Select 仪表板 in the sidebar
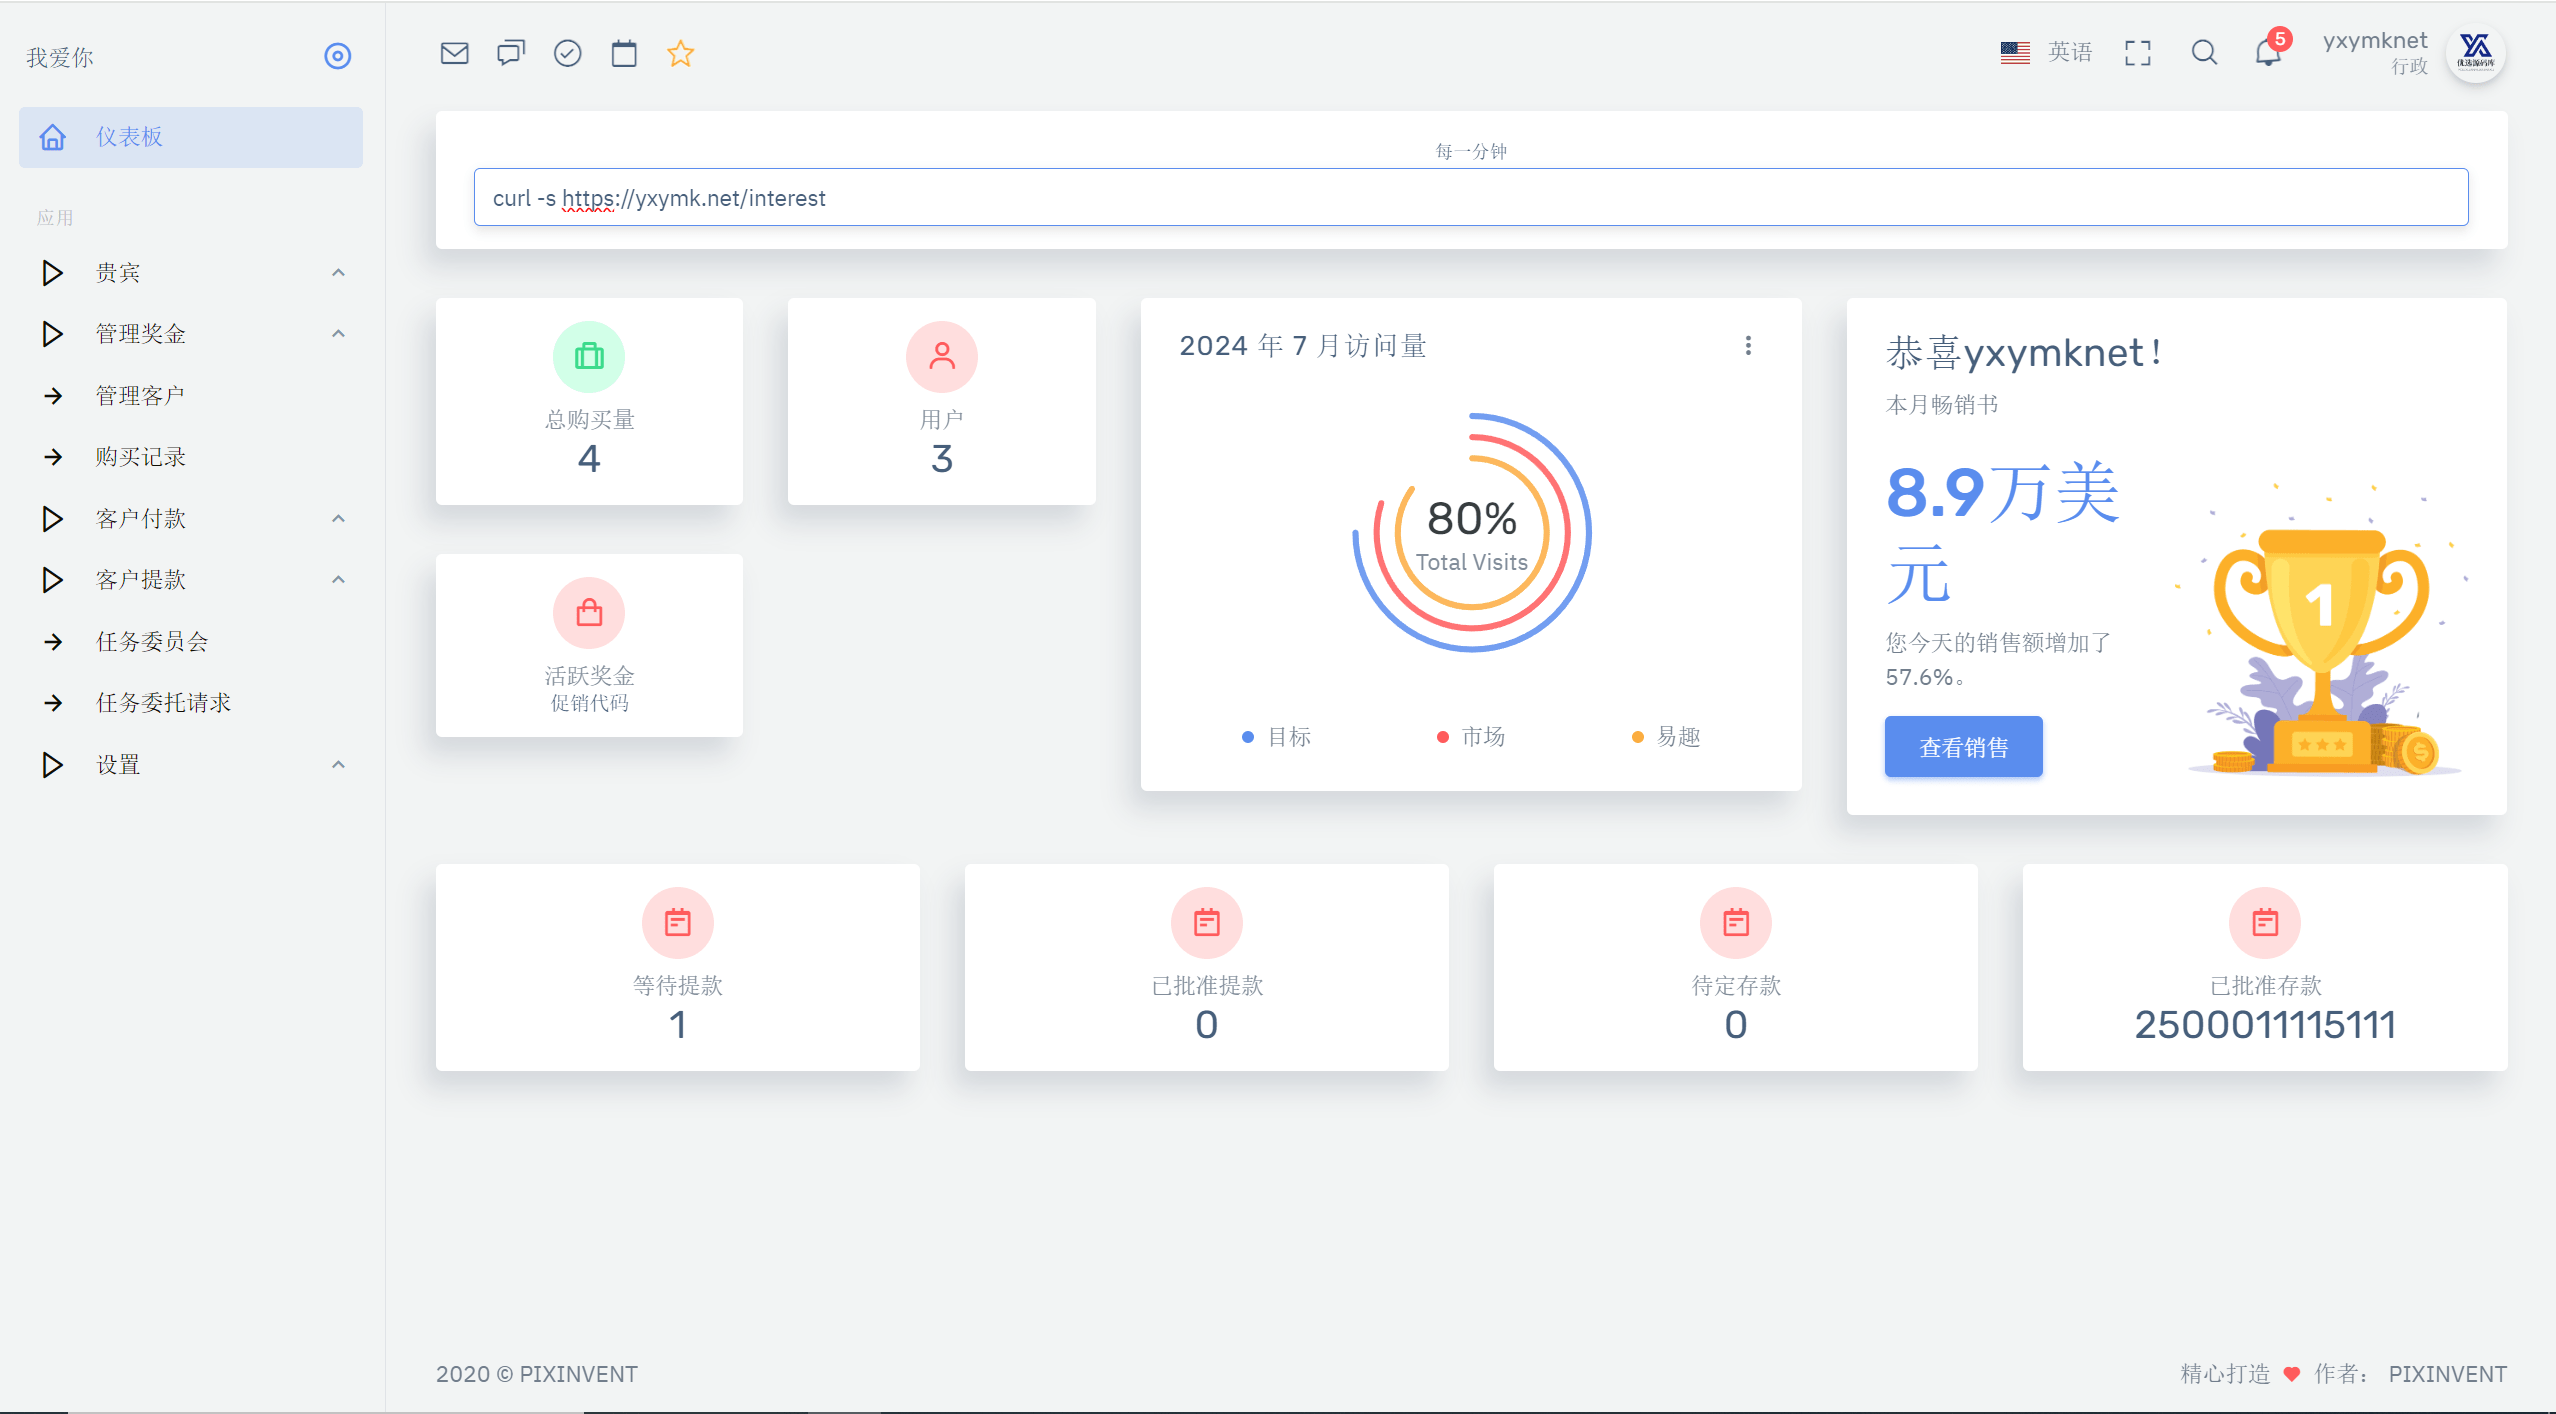The image size is (2556, 1414). [191, 137]
